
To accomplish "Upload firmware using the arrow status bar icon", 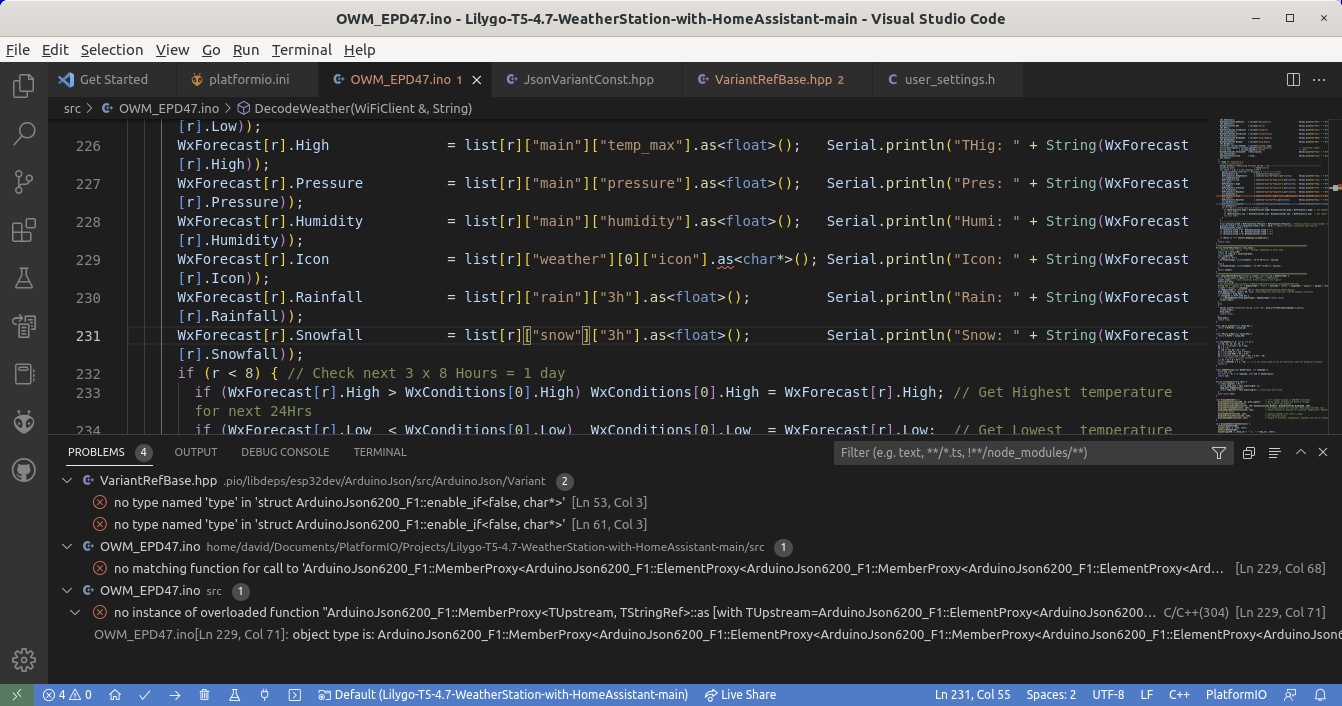I will pos(175,694).
